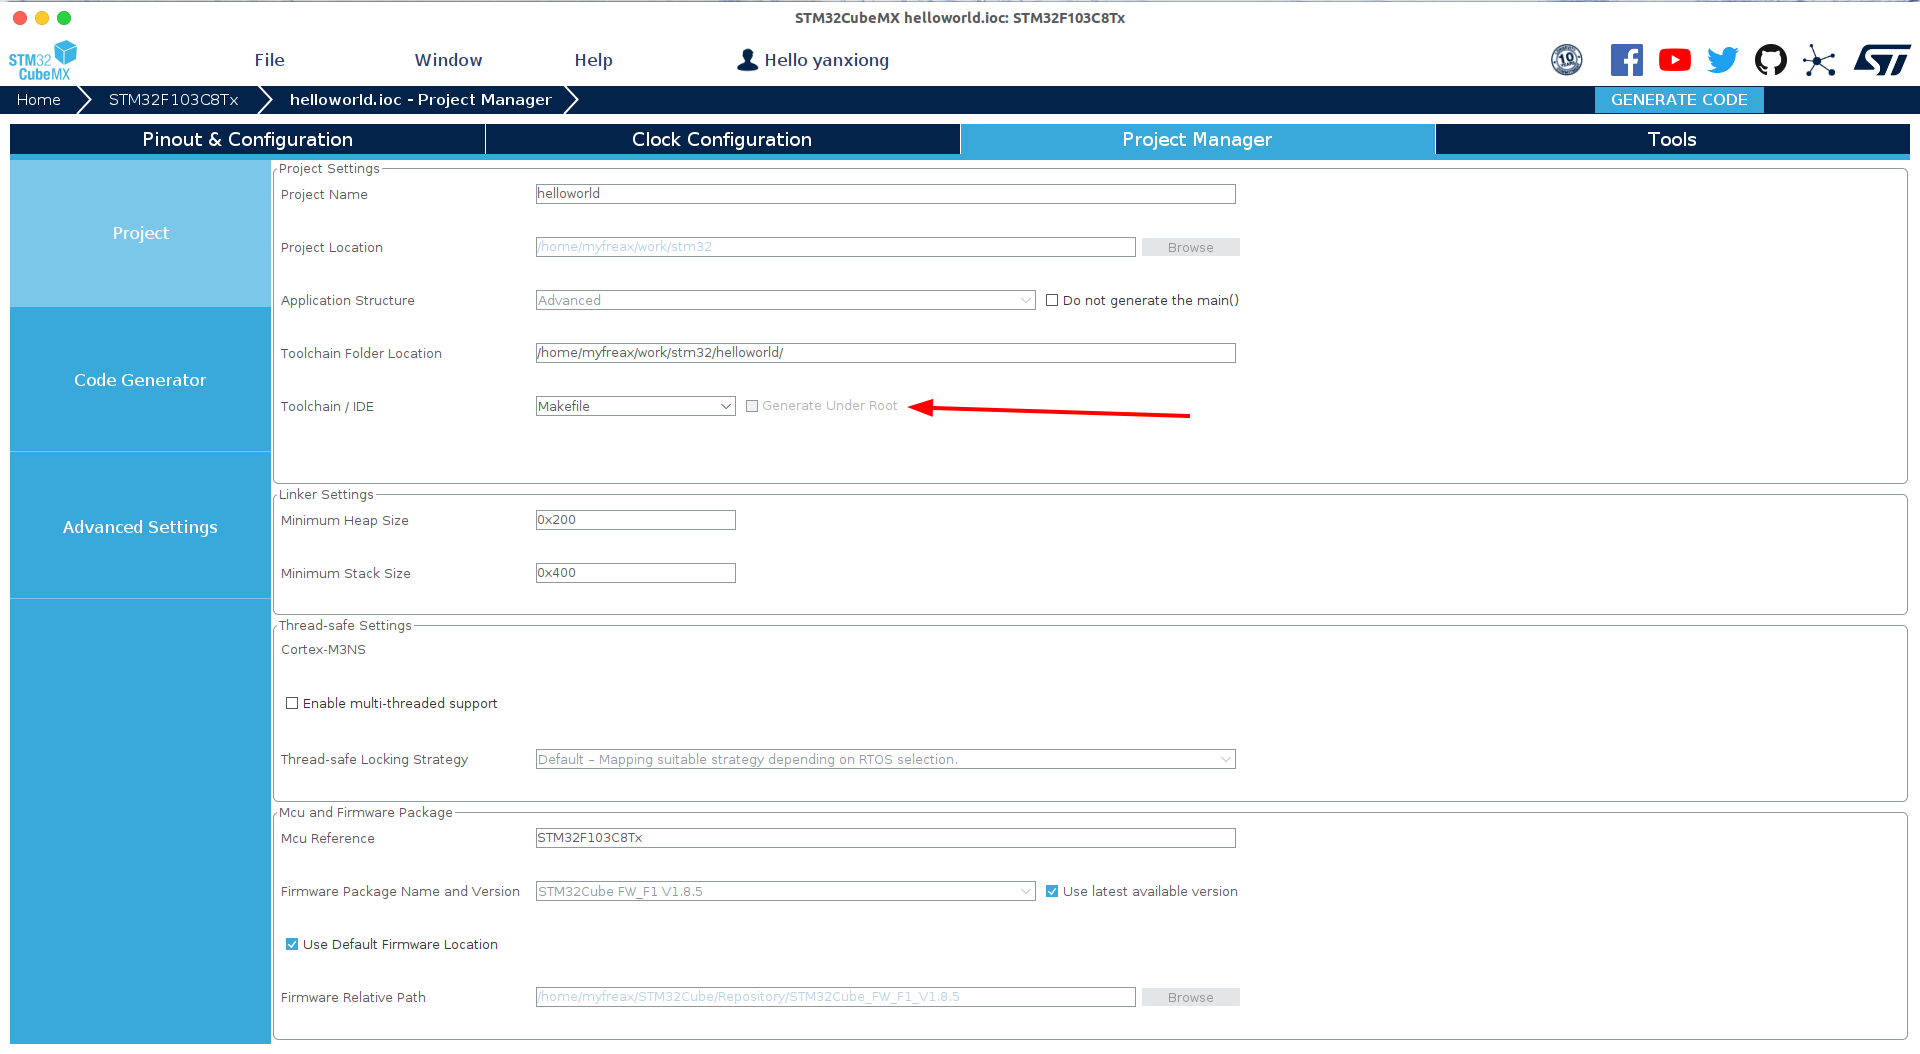
Task: Click the Linker Settings group title
Action: (326, 494)
